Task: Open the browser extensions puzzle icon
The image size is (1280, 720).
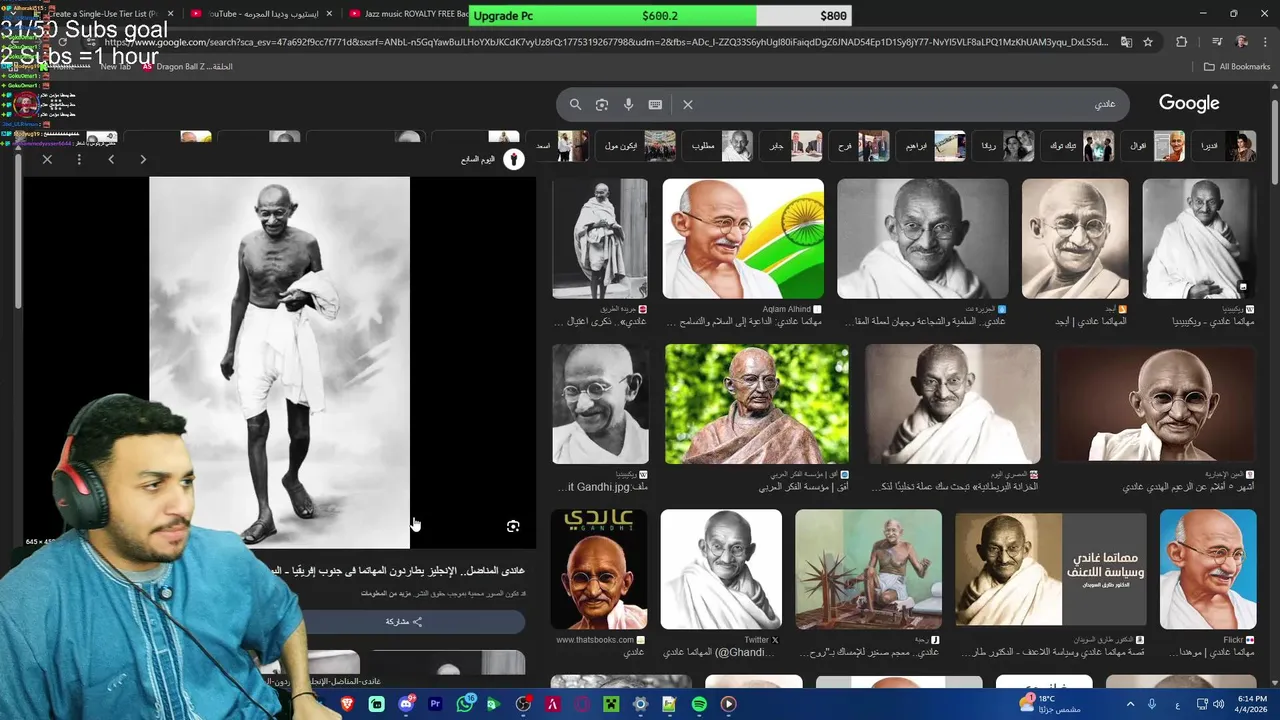Action: [1182, 42]
